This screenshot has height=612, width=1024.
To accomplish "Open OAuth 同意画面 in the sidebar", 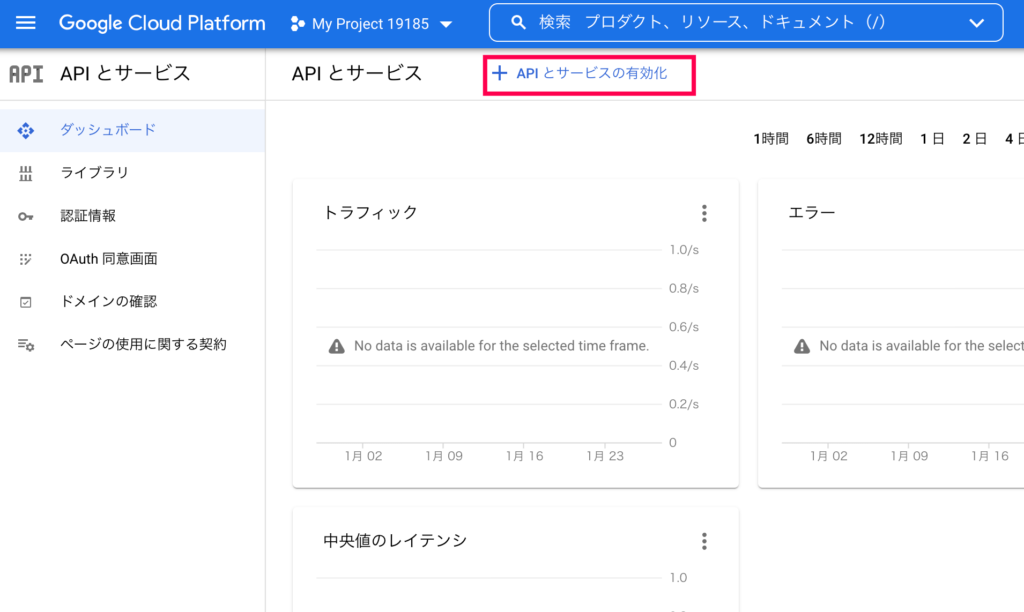I will pyautogui.click(x=133, y=259).
